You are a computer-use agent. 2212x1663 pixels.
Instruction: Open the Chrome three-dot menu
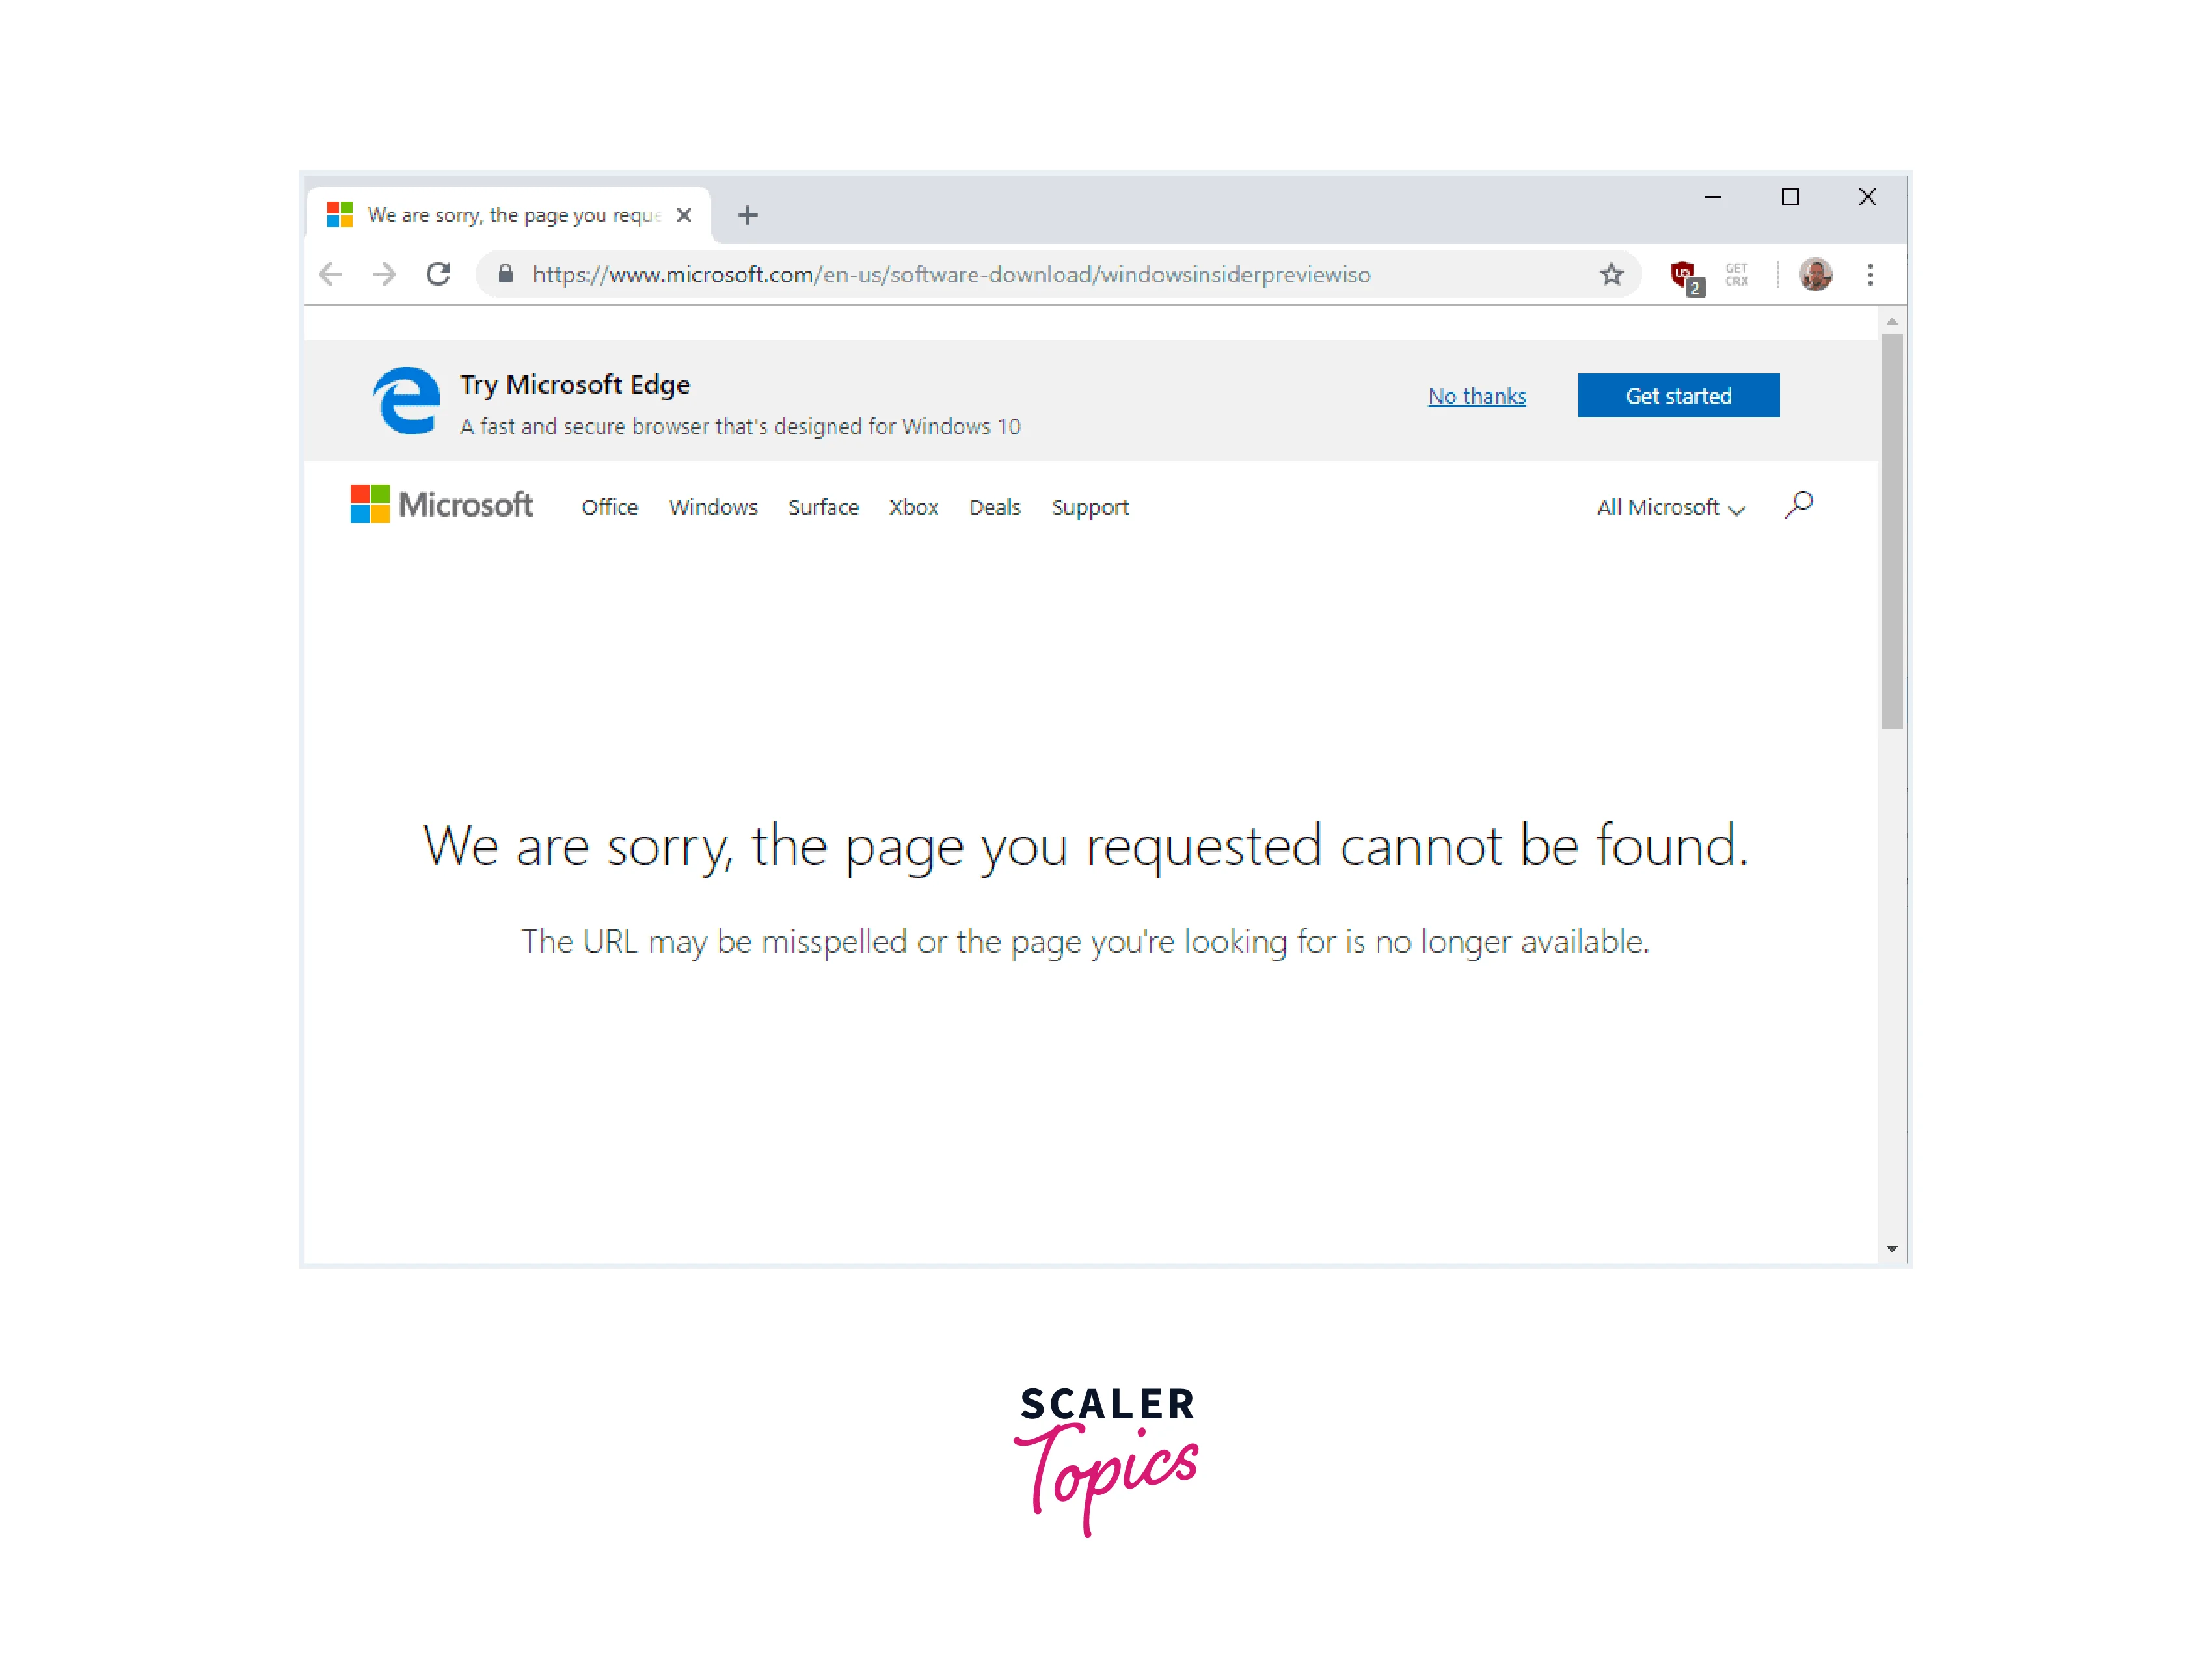click(1870, 274)
